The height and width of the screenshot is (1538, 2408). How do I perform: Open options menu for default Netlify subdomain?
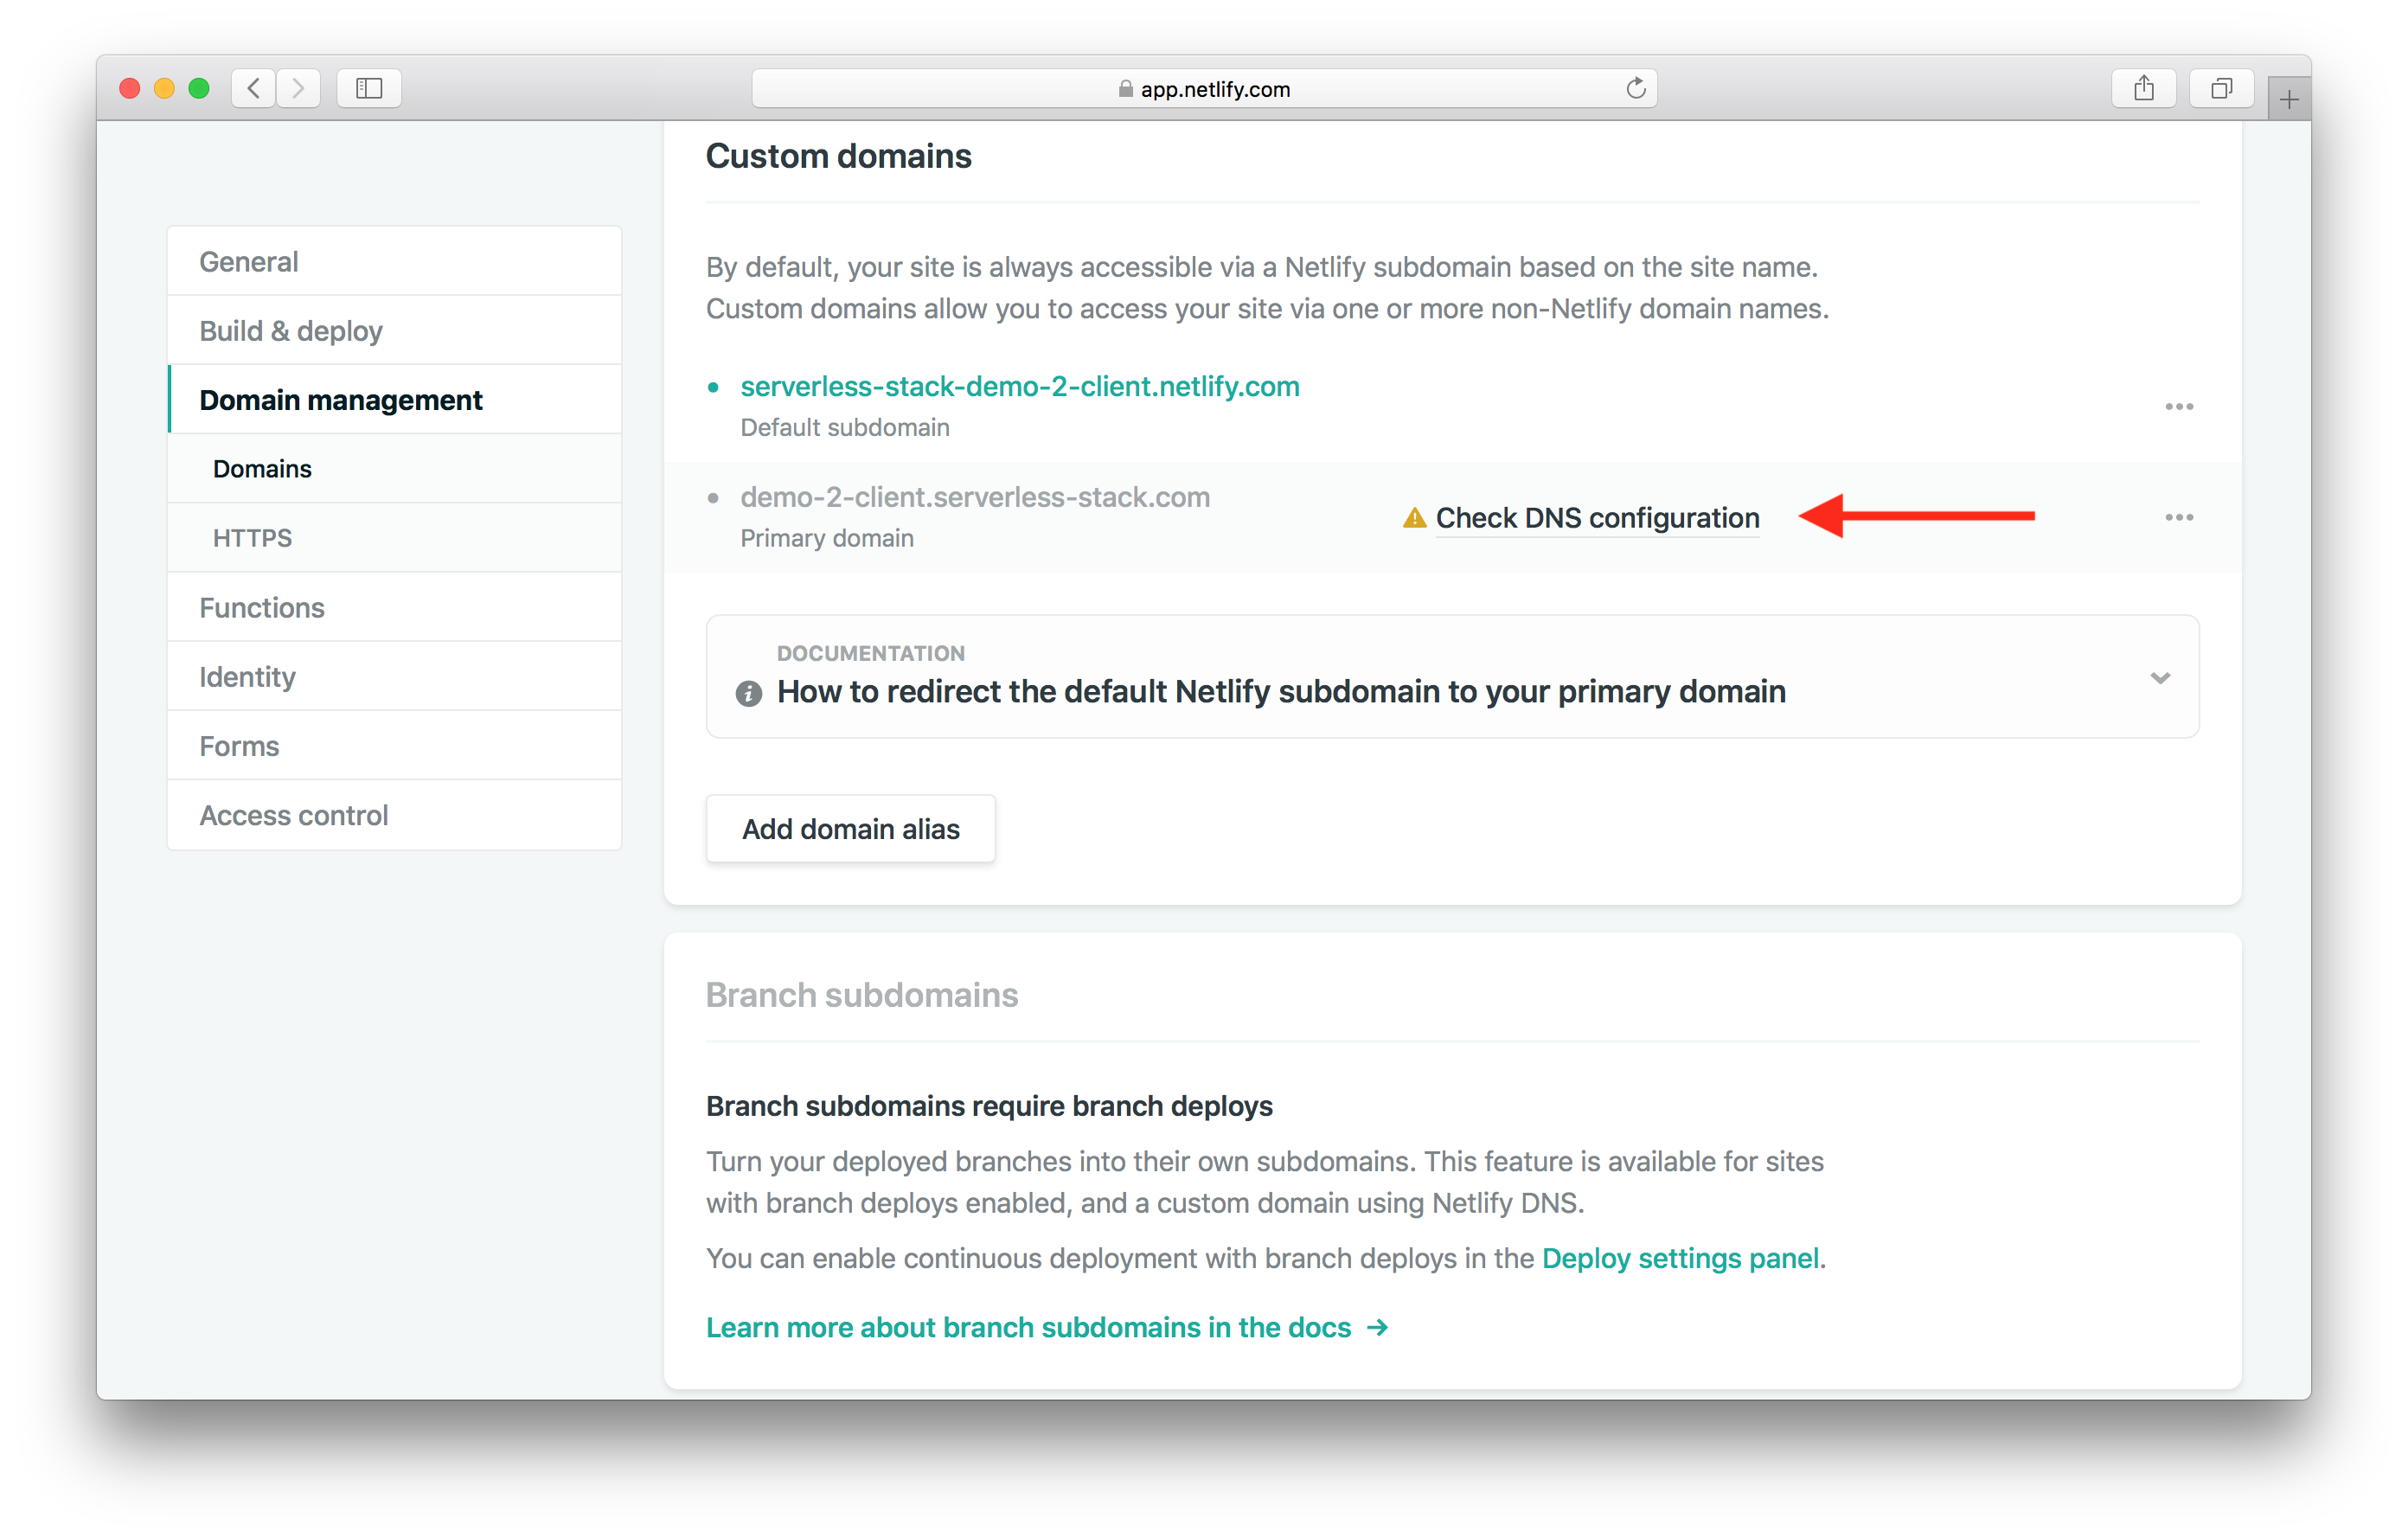[2179, 407]
